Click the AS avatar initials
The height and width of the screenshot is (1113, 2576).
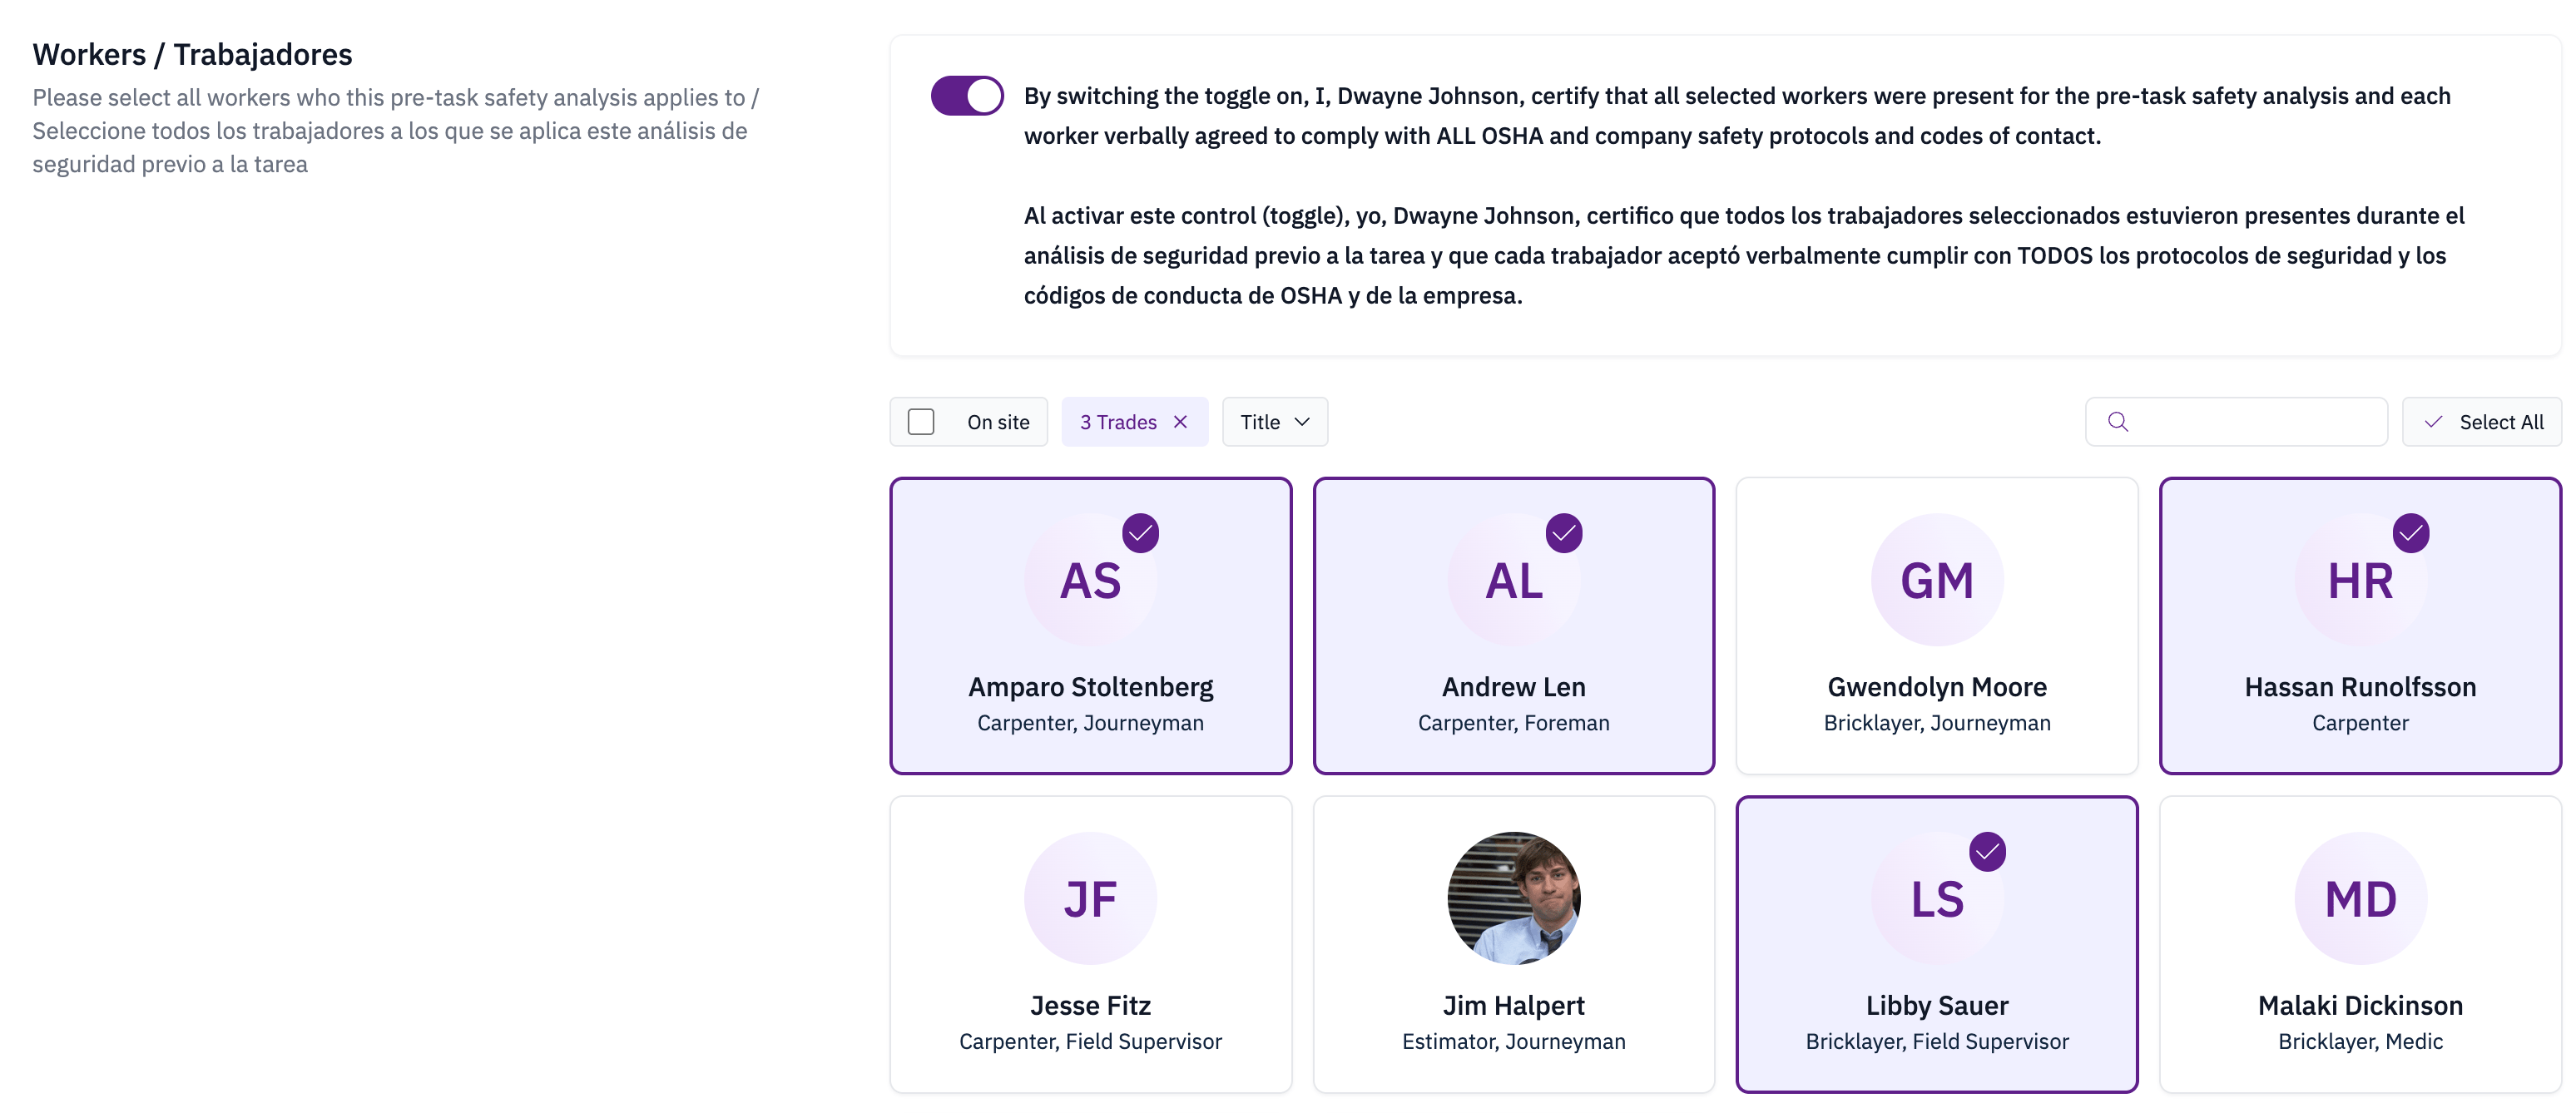click(1090, 581)
